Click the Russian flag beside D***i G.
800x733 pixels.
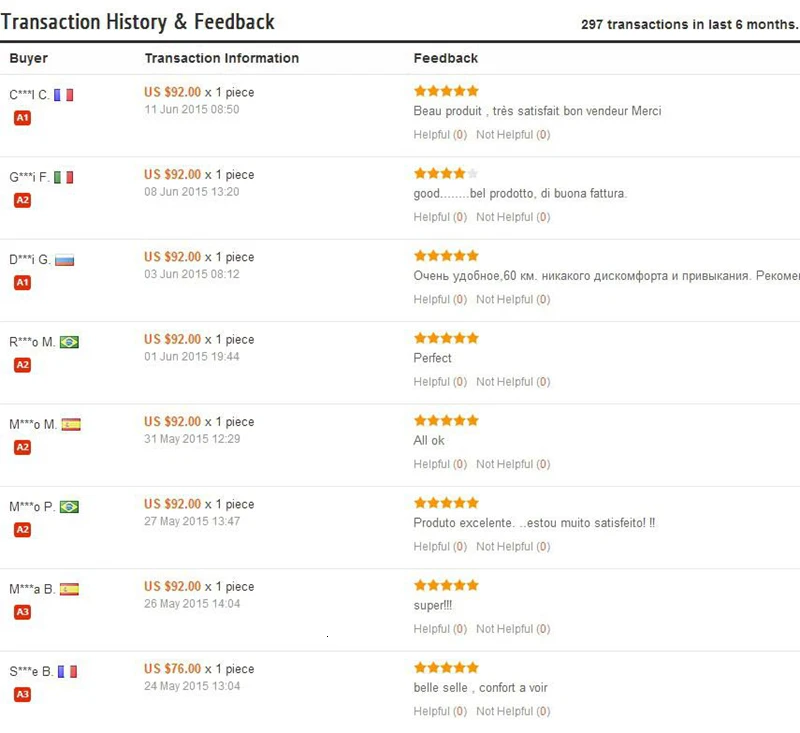65,260
